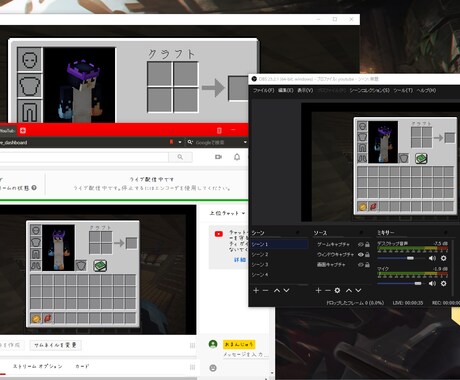Select シーン 4 in the scenes list

(279, 275)
